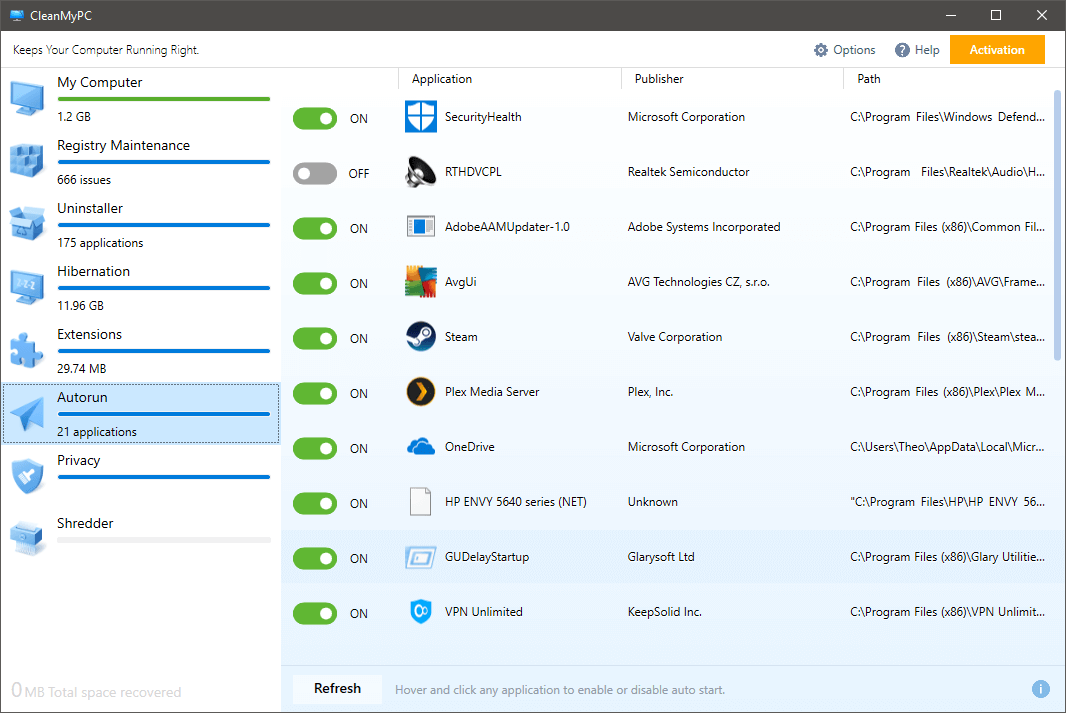Click the Plex Media Server icon
The height and width of the screenshot is (713, 1066).
(x=421, y=392)
